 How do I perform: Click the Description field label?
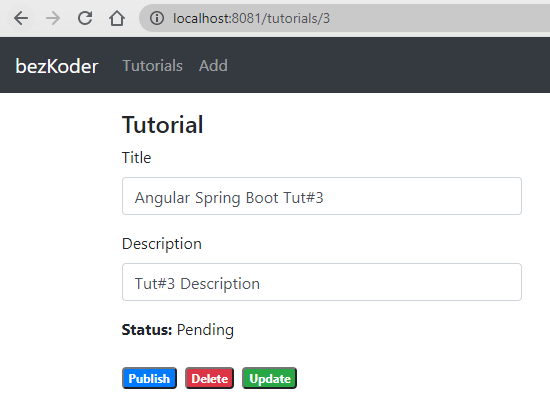tap(162, 244)
